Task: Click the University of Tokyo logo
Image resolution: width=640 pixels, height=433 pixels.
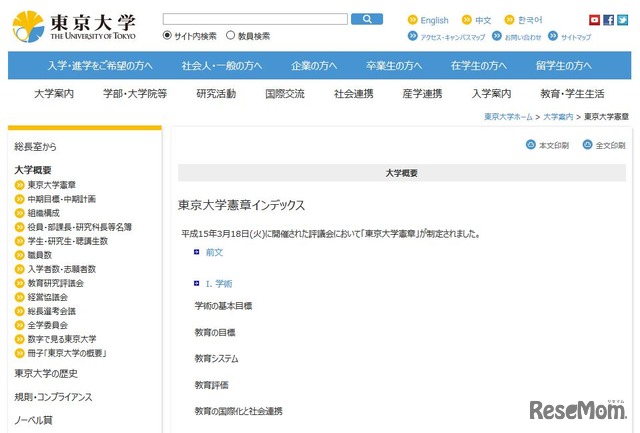Action: tap(74, 27)
